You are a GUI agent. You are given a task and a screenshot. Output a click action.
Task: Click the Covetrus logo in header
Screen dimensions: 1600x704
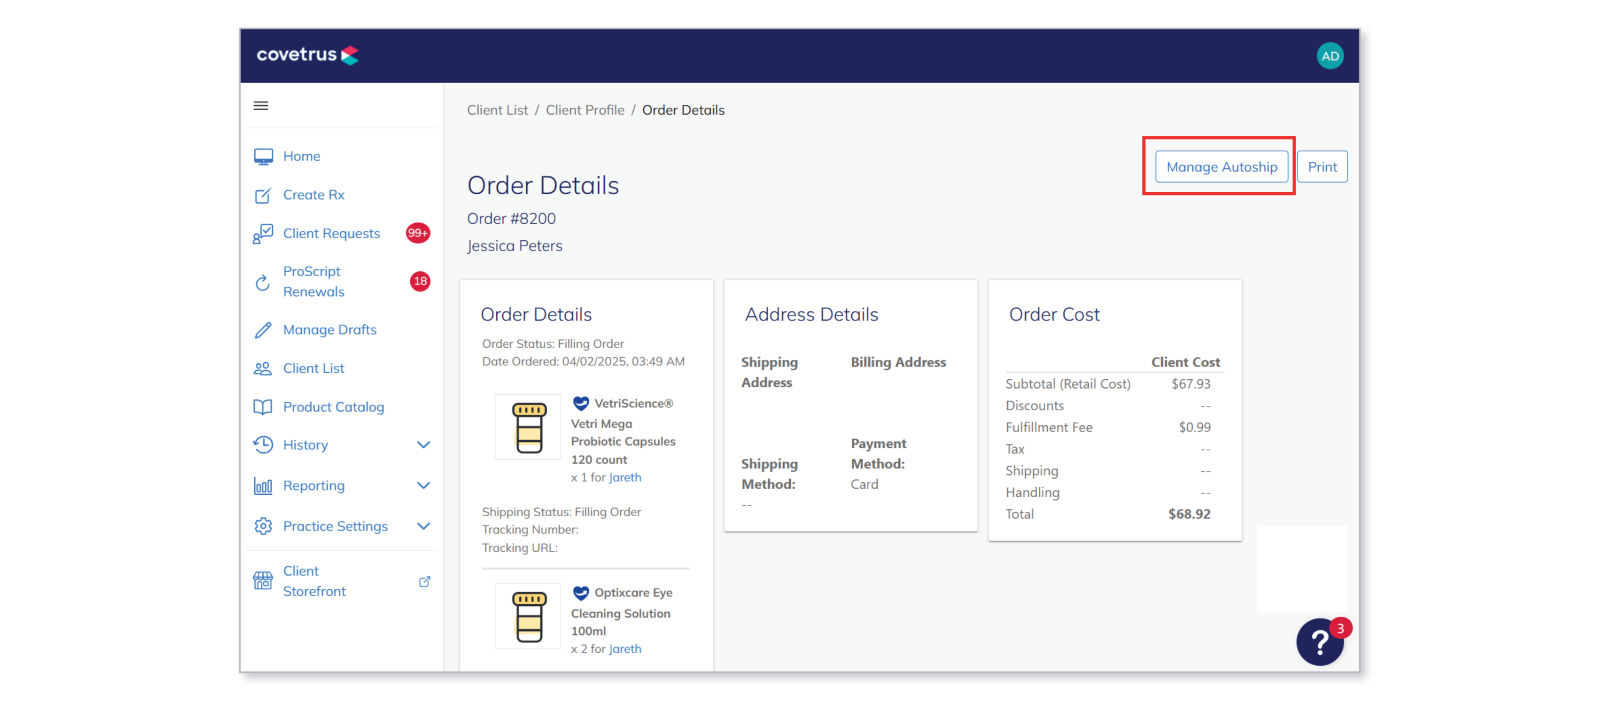307,55
